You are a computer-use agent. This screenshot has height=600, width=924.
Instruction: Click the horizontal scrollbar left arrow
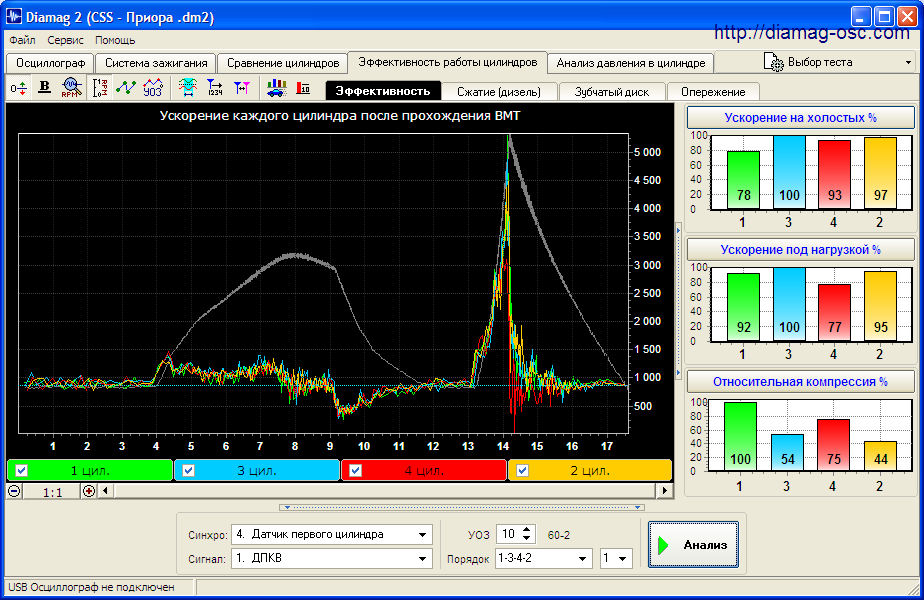coord(105,490)
